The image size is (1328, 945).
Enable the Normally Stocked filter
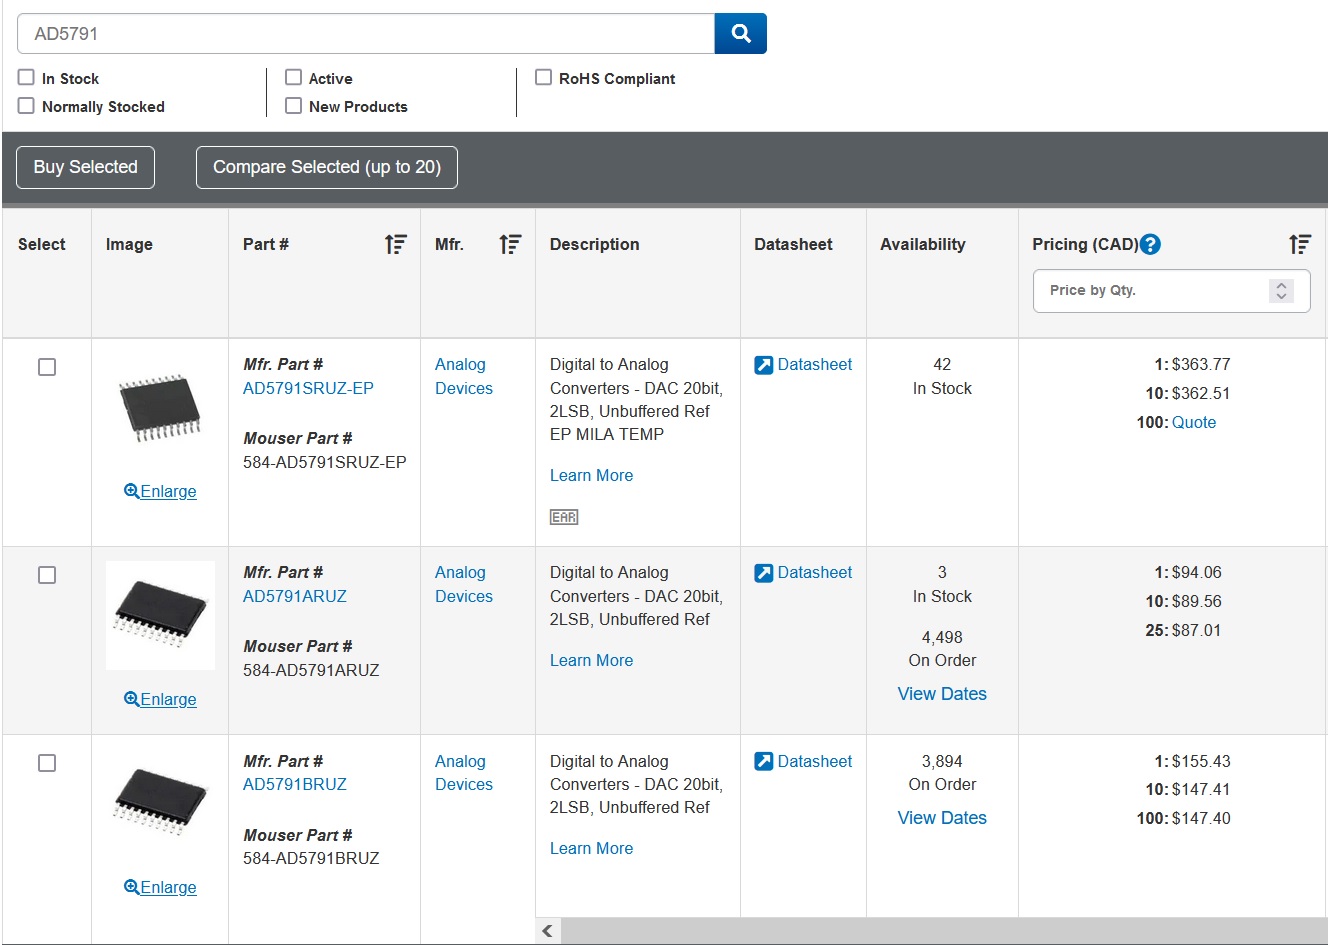pyautogui.click(x=26, y=105)
